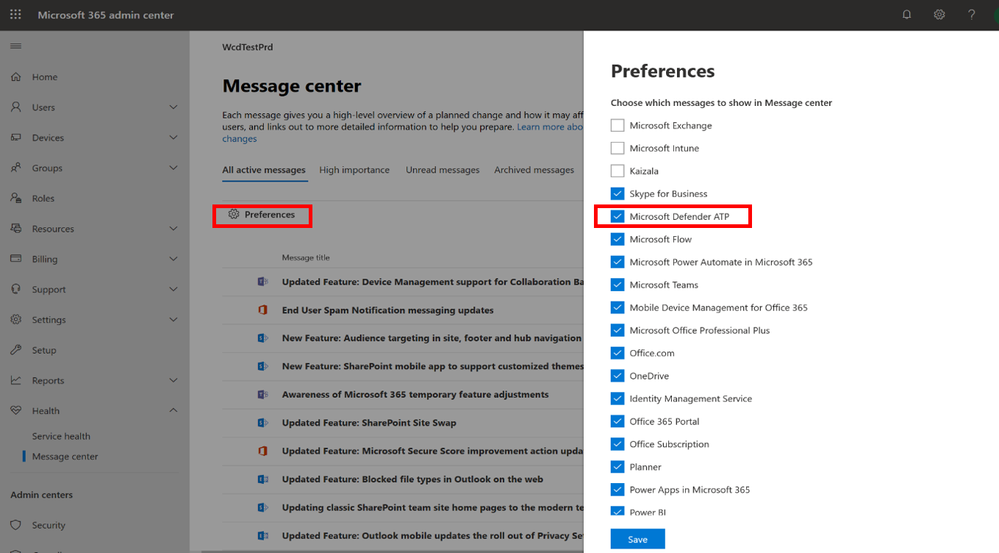Expand the Devices chevron
999x553 pixels.
pyautogui.click(x=173, y=137)
